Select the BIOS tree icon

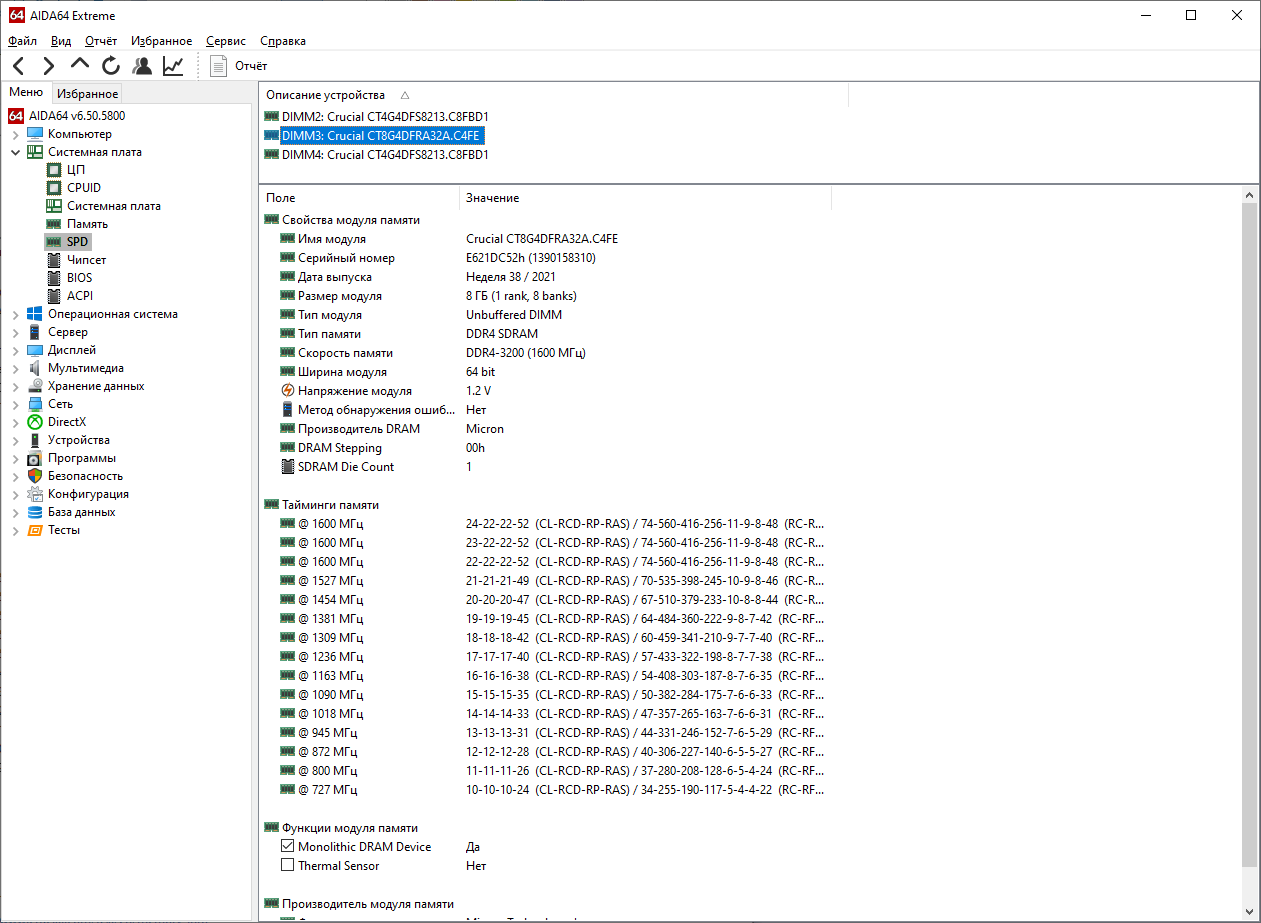(54, 278)
